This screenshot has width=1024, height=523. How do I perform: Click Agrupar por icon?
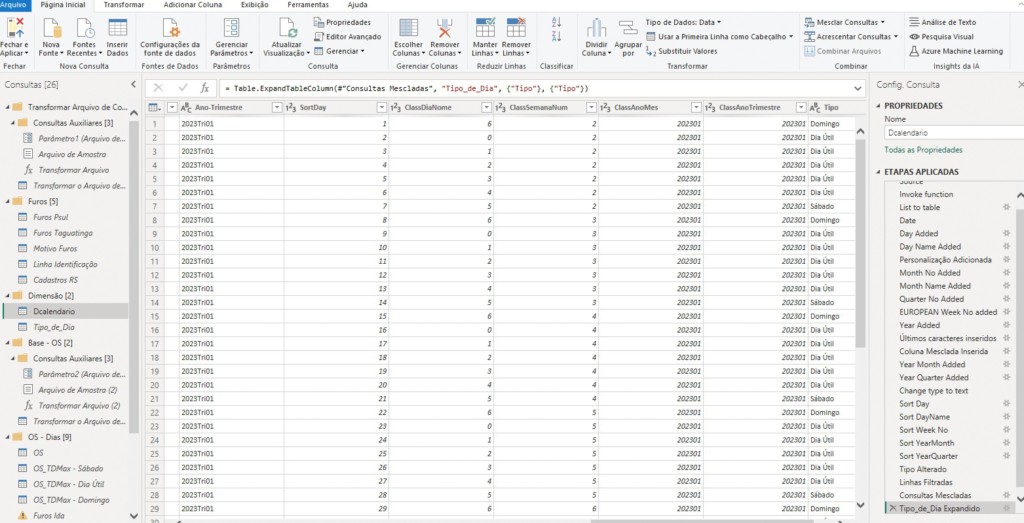tap(628, 29)
